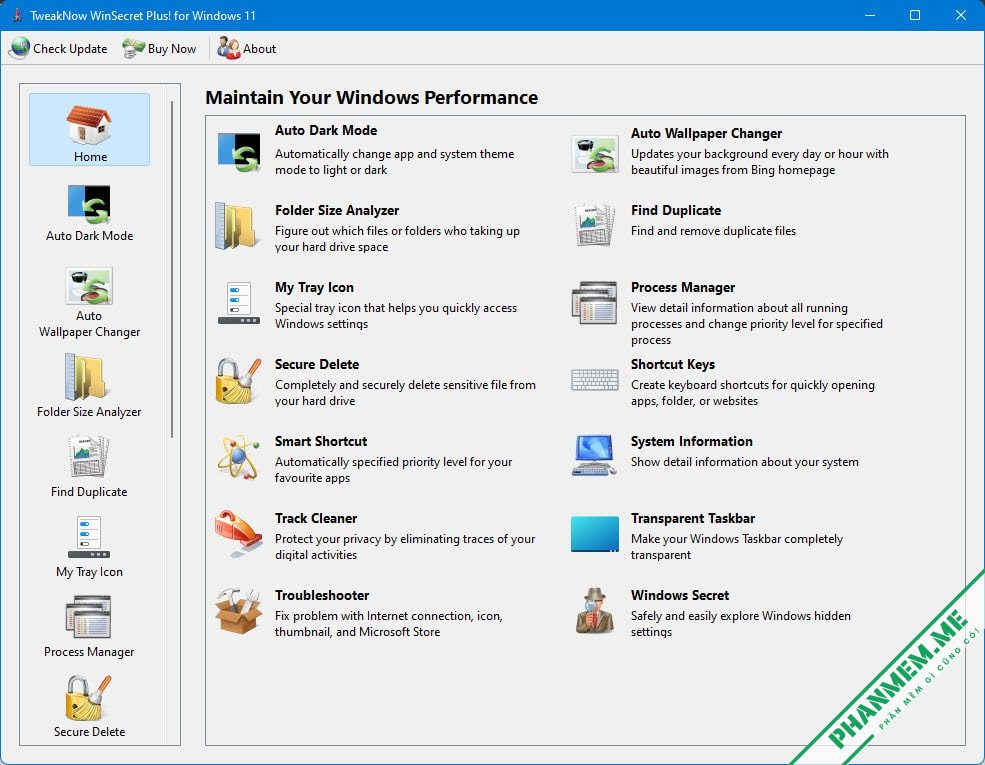Click 'Automatically change app and system theme' text

395,162
